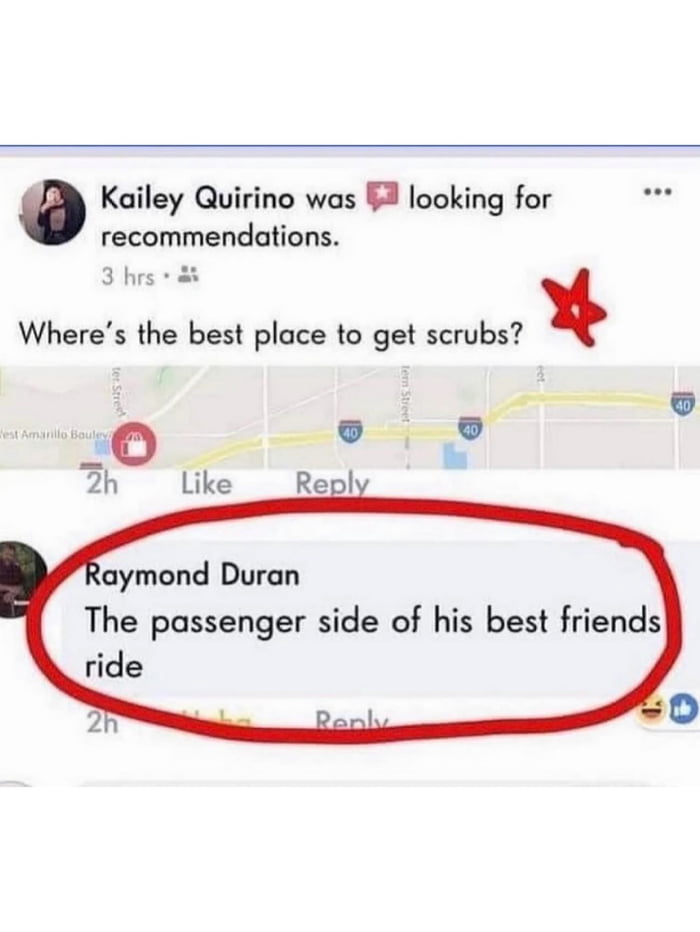
Task: Open Kailey Quirino's profile name link
Action: click(x=198, y=198)
